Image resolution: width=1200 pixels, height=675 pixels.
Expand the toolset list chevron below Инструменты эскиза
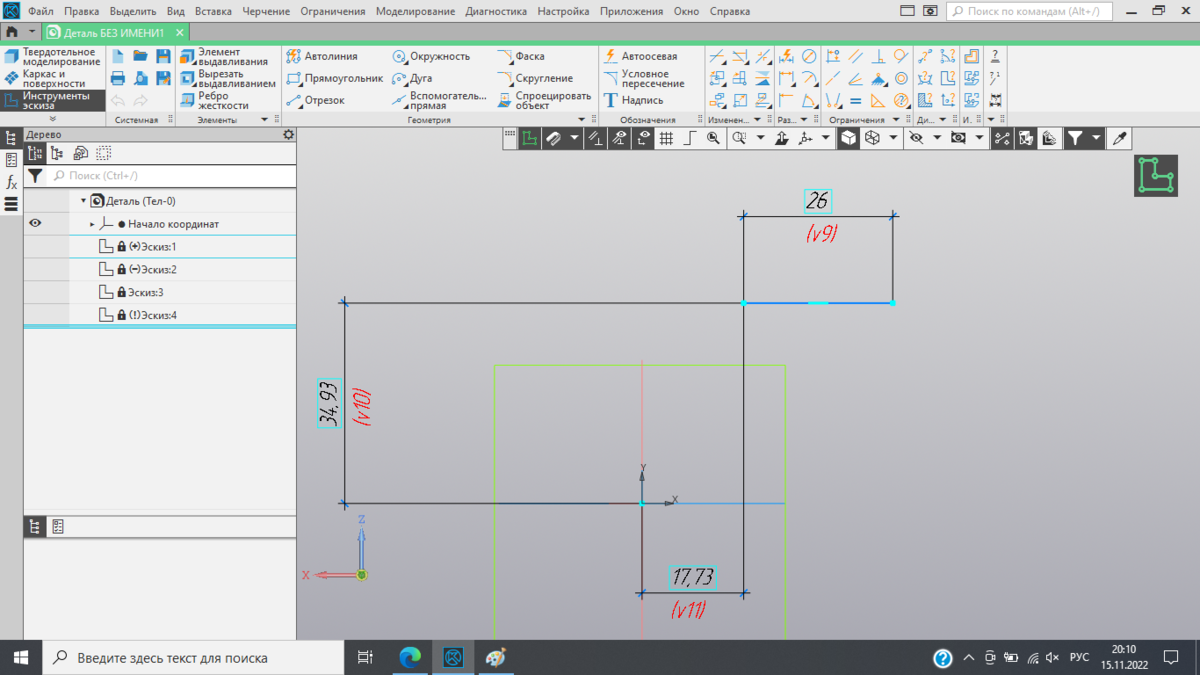[x=53, y=119]
